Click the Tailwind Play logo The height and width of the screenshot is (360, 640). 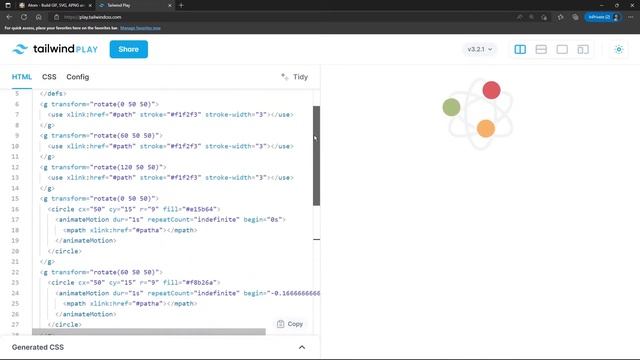click(x=55, y=49)
